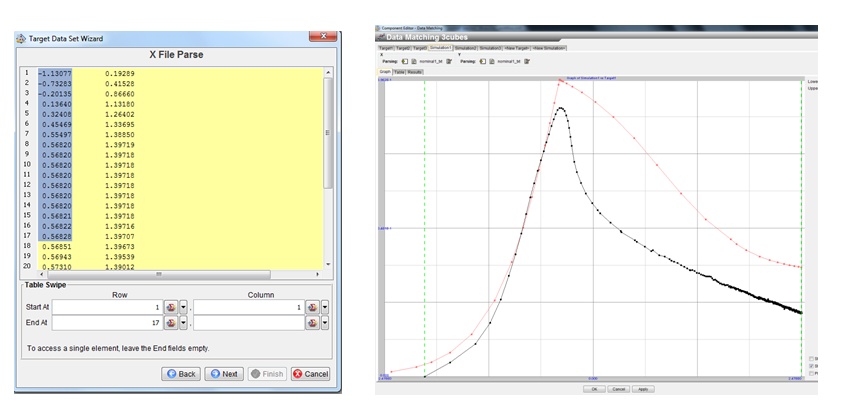
Task: Open End At Column dropdown arrow
Action: (325, 323)
